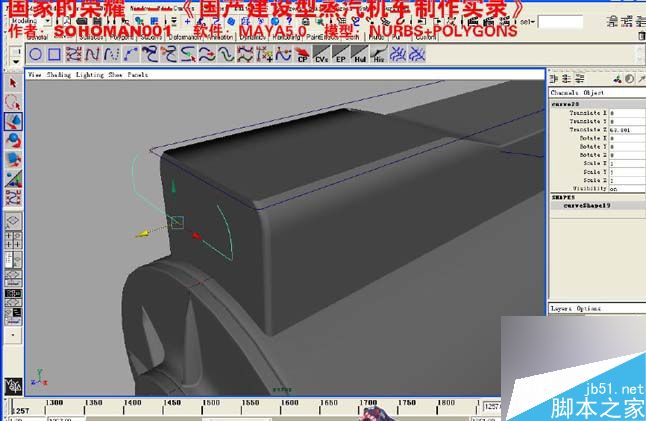Switch to the Rendering shelf tab
646x421 pixels.
(288, 37)
